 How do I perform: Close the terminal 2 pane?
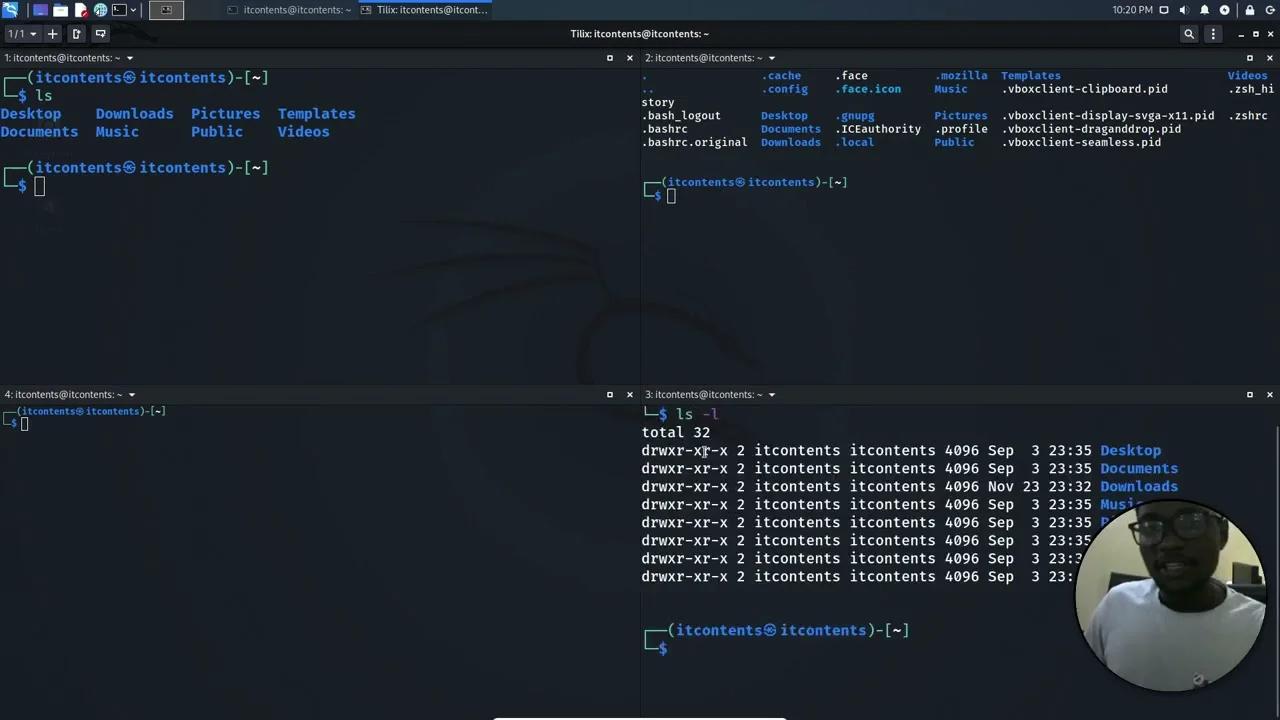(x=1270, y=58)
